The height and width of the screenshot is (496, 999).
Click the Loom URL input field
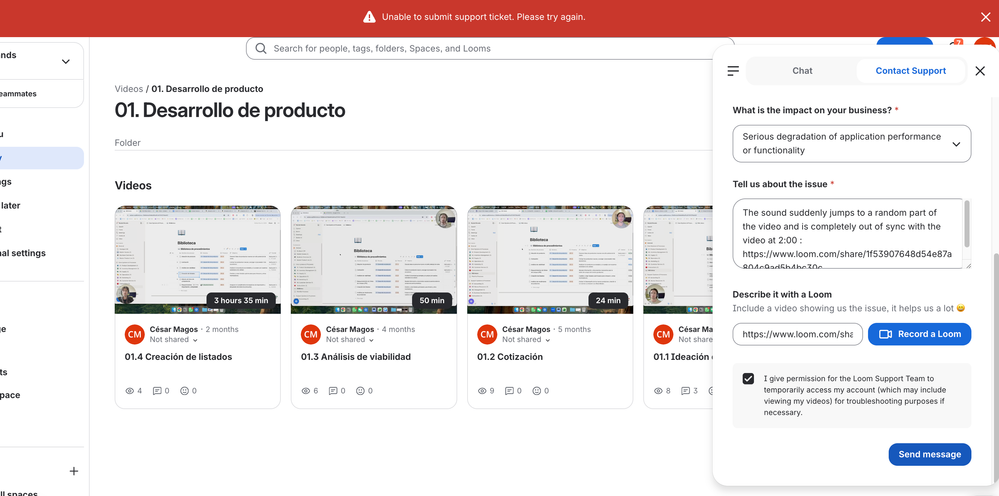798,334
